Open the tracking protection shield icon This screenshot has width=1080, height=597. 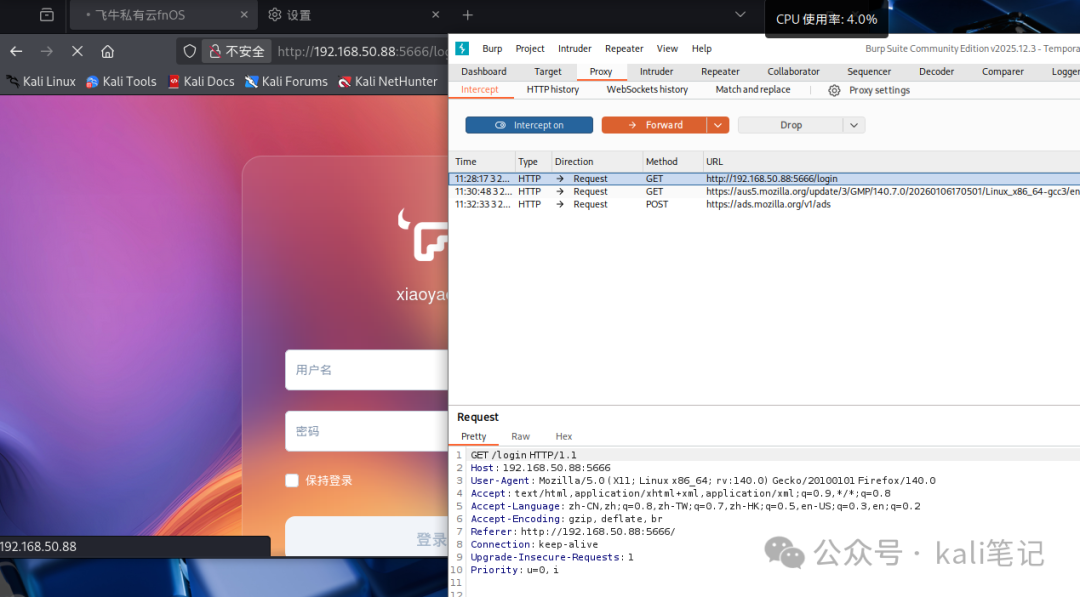[189, 50]
